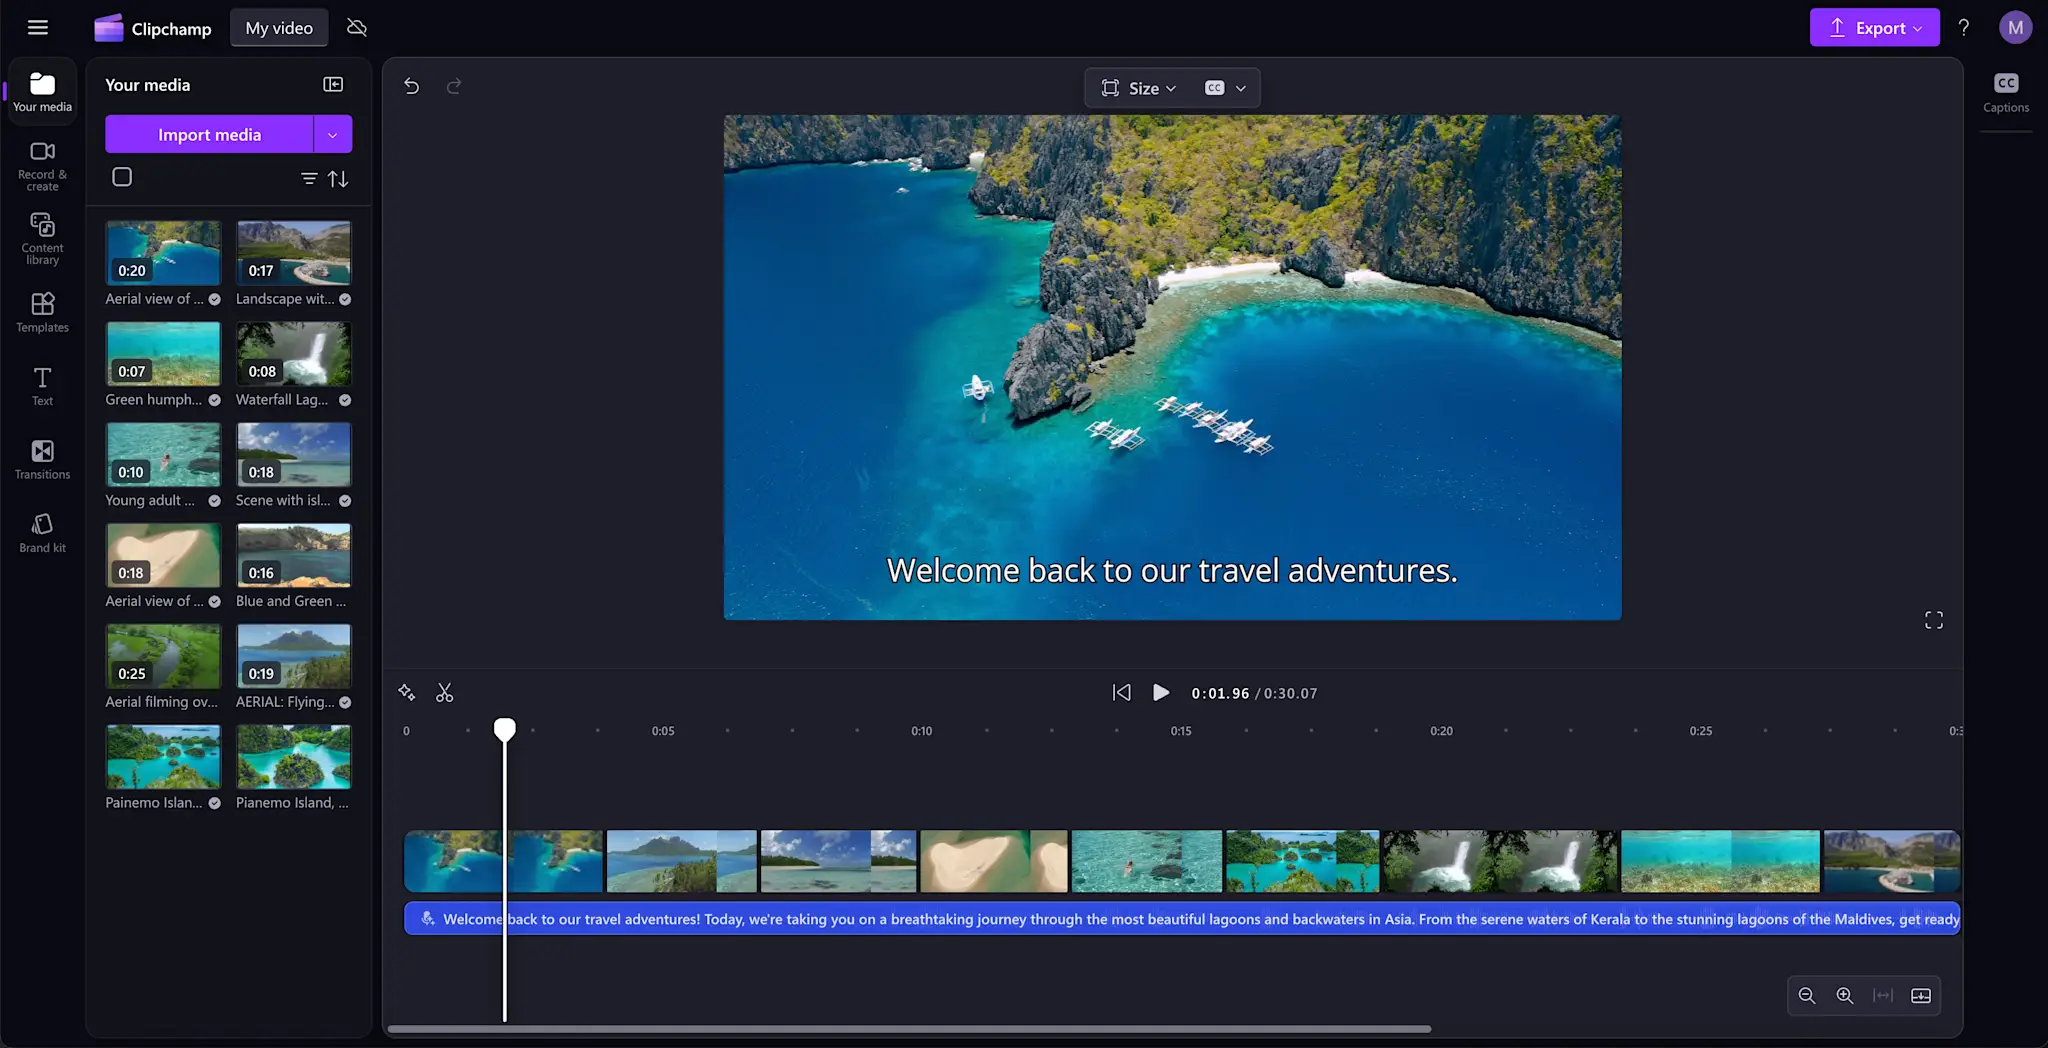Open the Transitions tab
Viewport: 2048px width, 1048px height.
pos(42,459)
